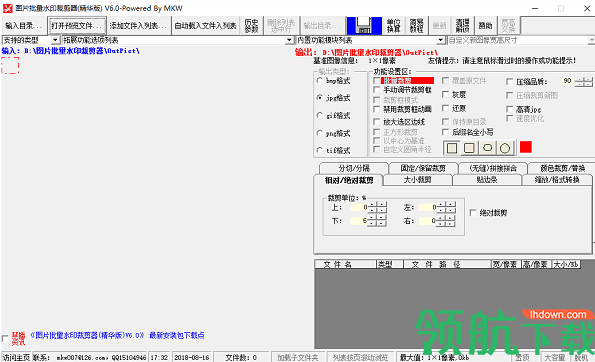Viewport: 595px width, 362px height.
Task: Switch to the 贴边条 tab
Action: click(487, 180)
